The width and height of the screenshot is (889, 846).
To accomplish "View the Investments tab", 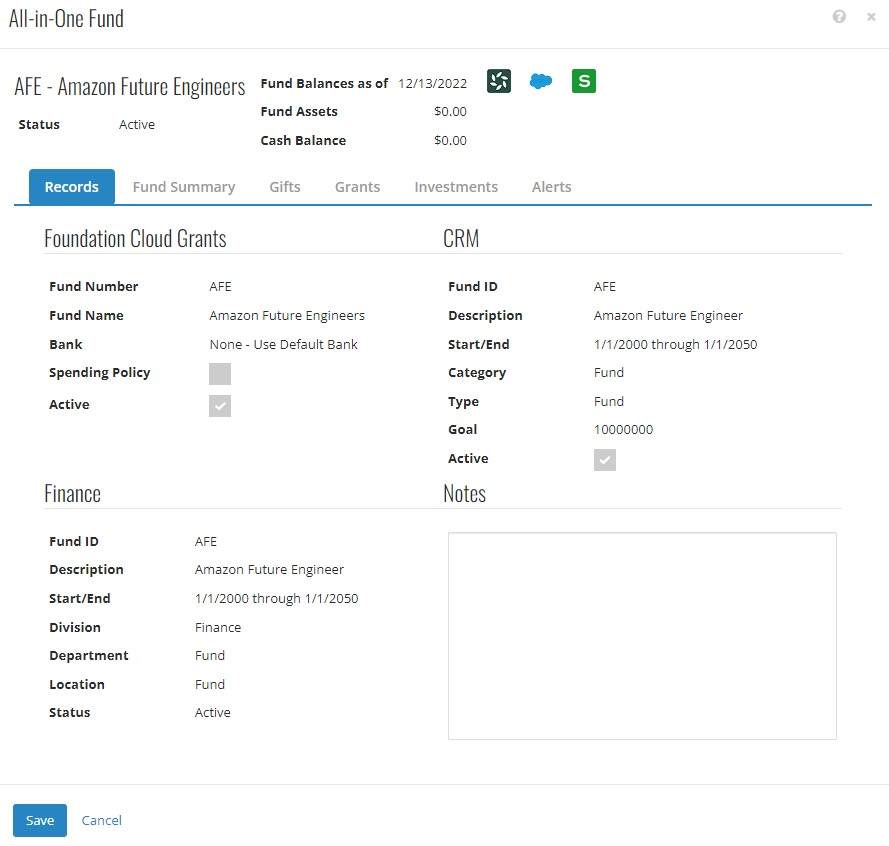I will [456, 187].
